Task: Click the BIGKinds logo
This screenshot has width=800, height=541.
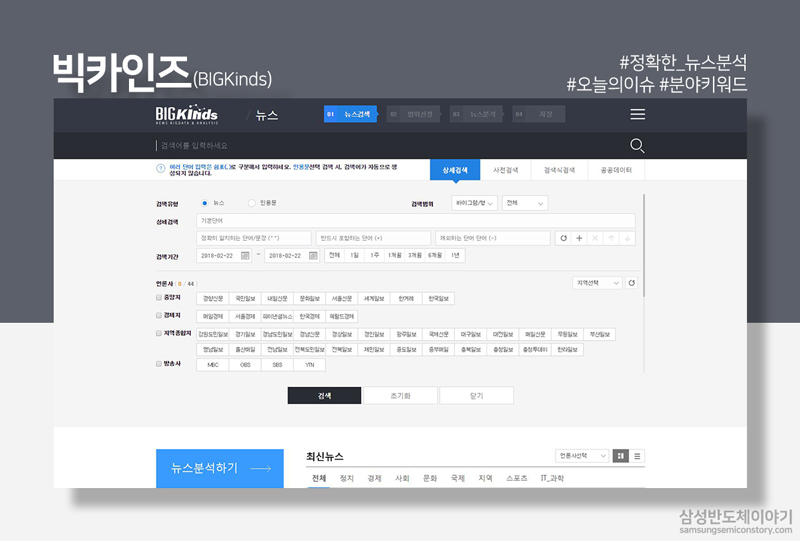Action: point(187,115)
